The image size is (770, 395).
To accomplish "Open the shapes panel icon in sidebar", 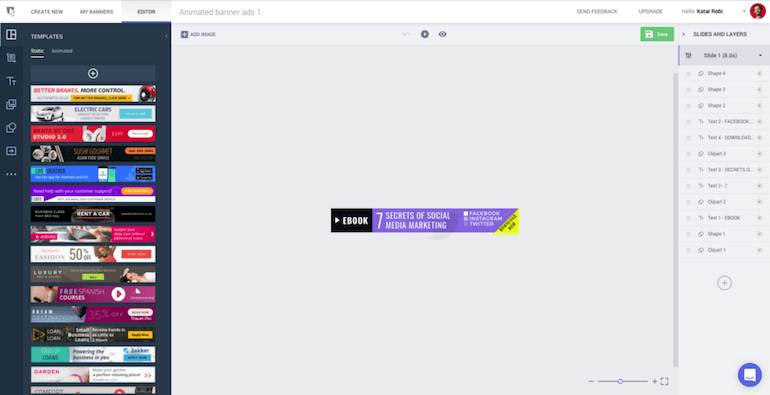I will [x=11, y=128].
